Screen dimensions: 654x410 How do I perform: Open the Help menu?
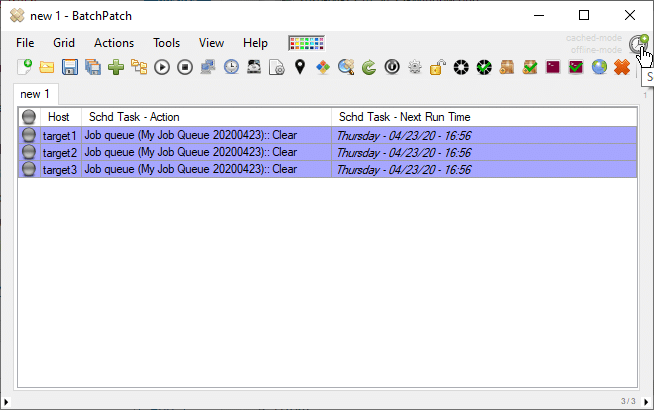click(255, 43)
